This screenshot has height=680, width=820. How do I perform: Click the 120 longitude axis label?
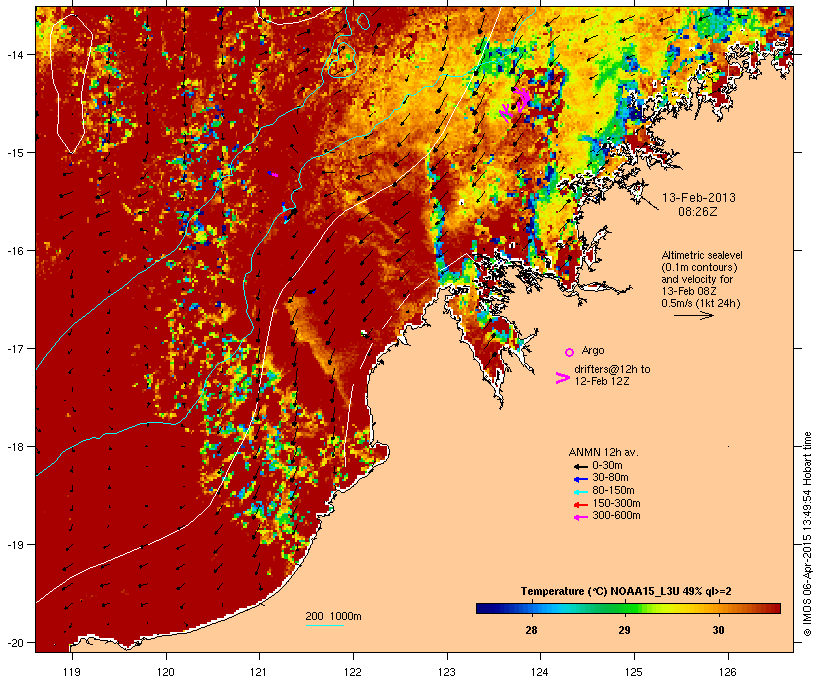click(x=166, y=672)
